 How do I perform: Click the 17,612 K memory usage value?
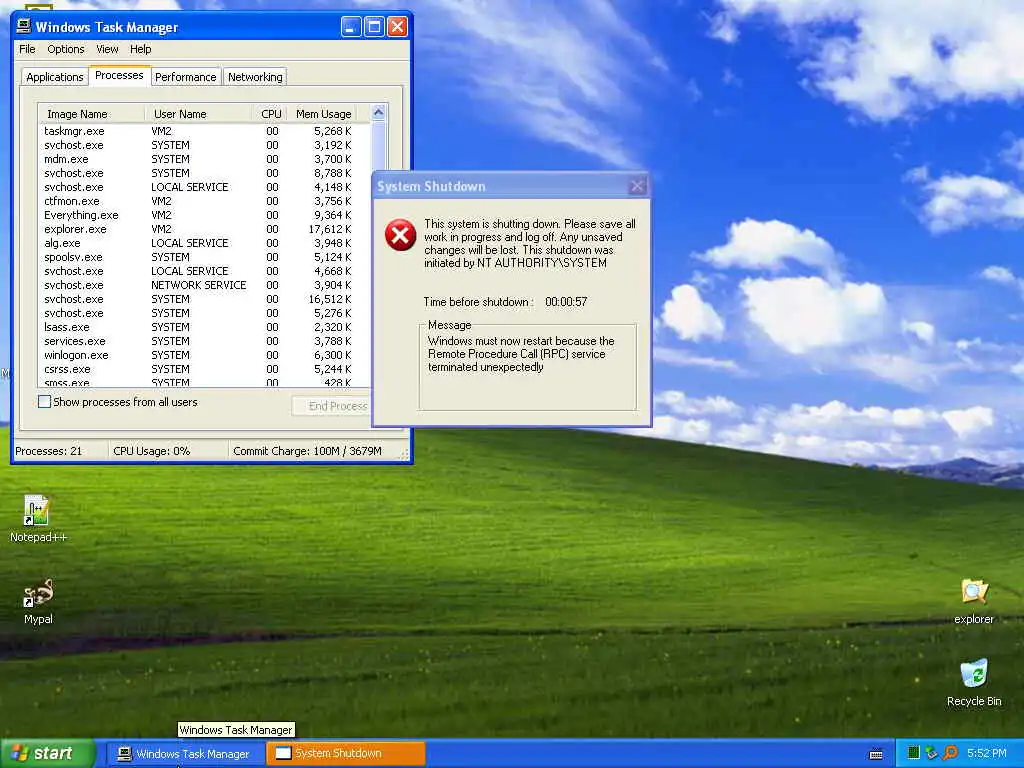(330, 229)
